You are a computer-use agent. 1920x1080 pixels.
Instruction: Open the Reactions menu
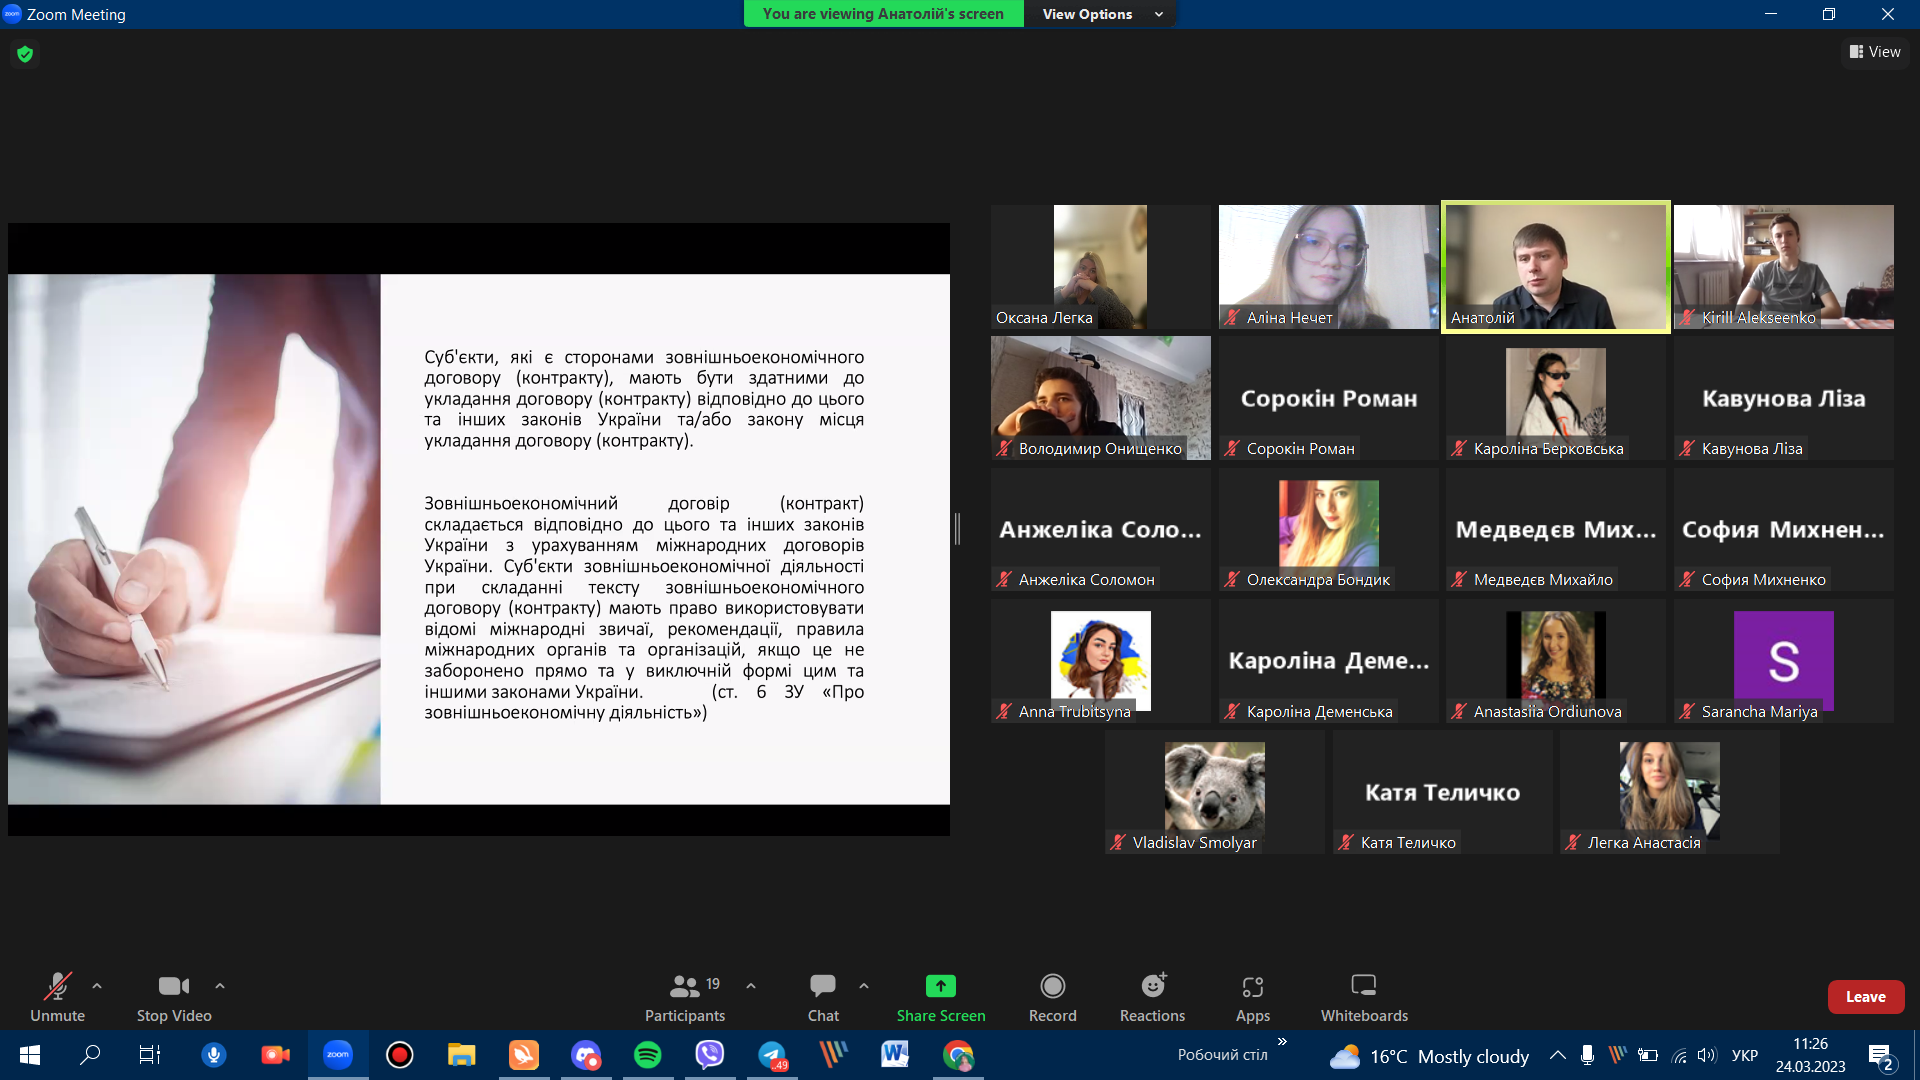click(x=1152, y=997)
